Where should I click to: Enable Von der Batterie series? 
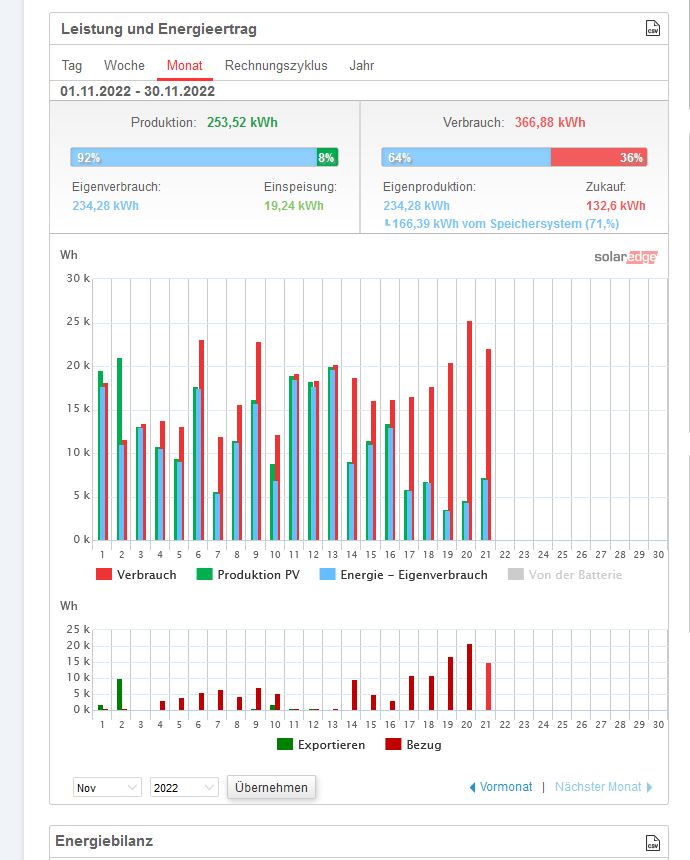coord(565,574)
